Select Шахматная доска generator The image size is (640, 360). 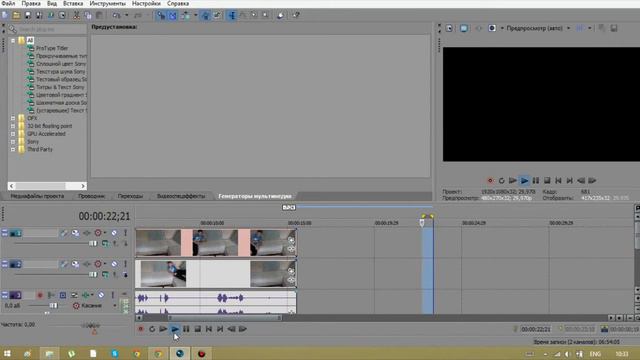[x=61, y=102]
